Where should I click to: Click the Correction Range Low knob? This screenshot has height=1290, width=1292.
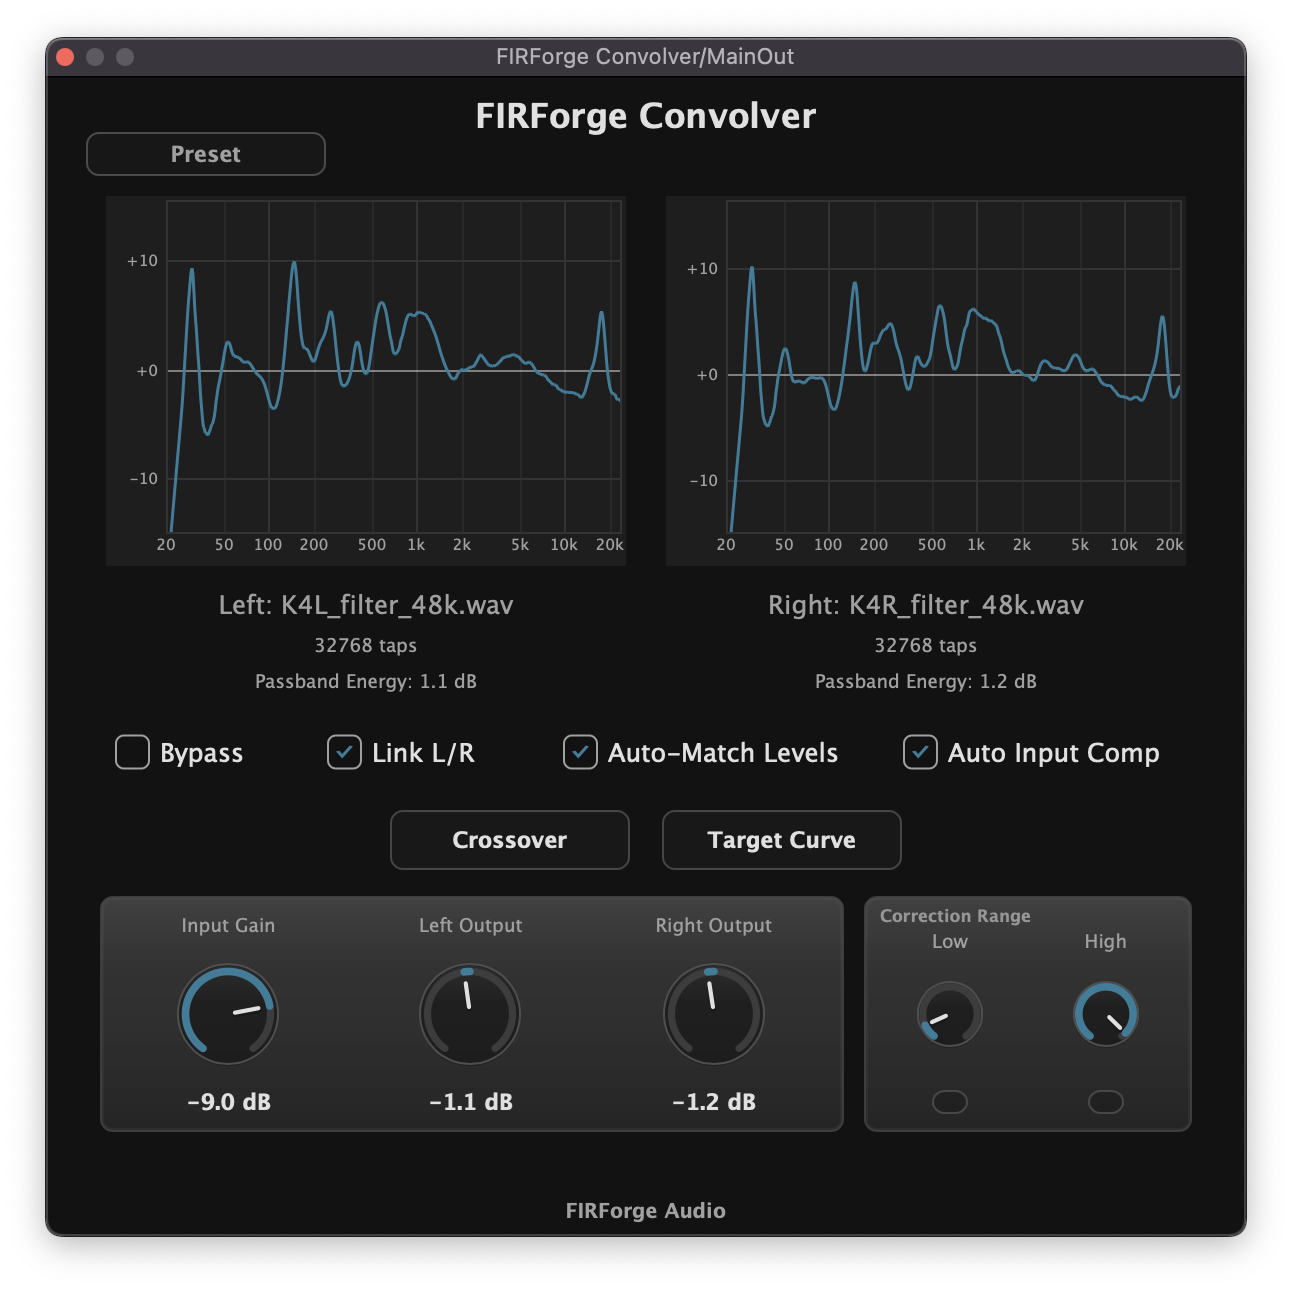coord(950,1014)
